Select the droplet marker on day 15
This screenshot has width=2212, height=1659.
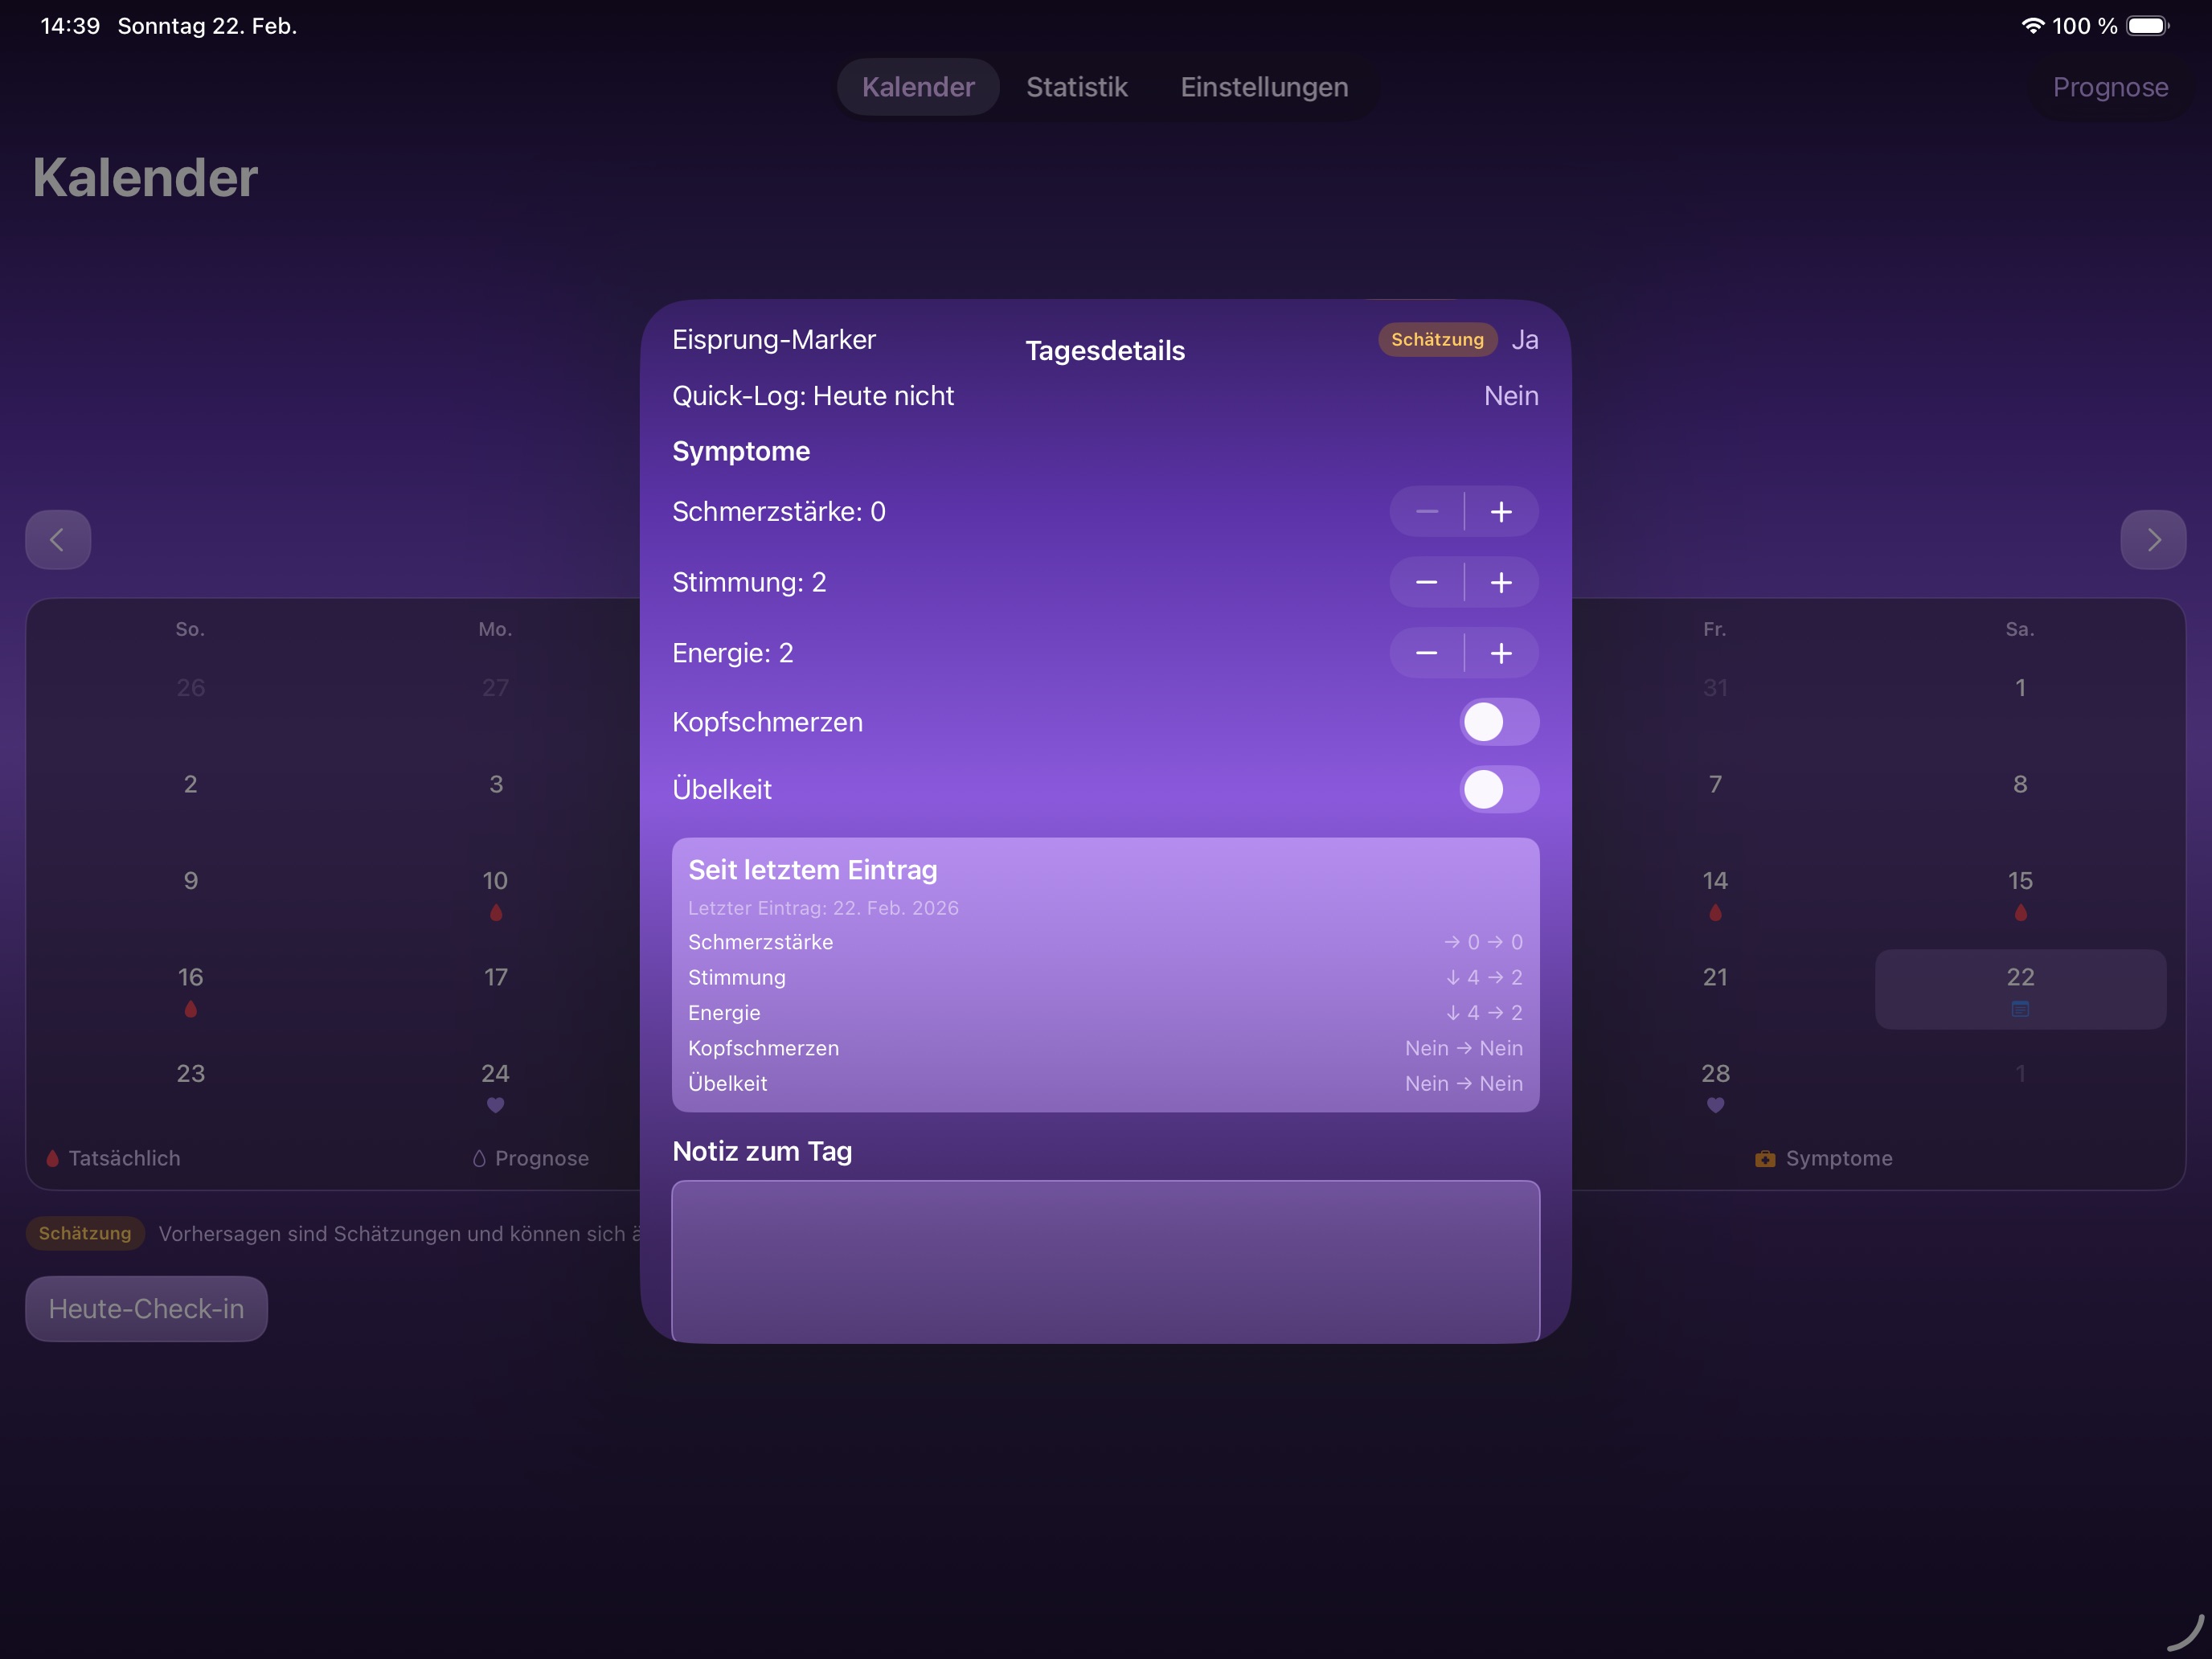[2020, 913]
